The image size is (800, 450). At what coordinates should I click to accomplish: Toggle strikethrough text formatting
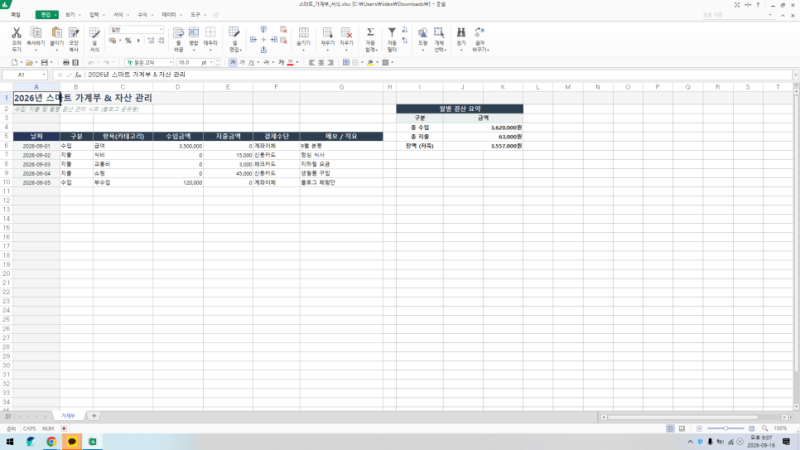266,62
